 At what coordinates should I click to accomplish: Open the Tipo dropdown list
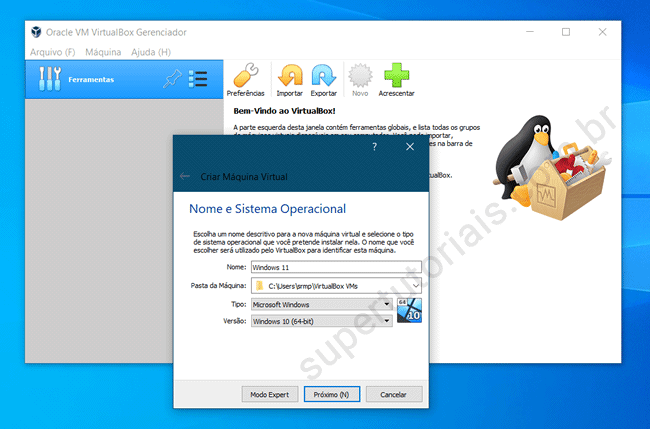point(387,304)
